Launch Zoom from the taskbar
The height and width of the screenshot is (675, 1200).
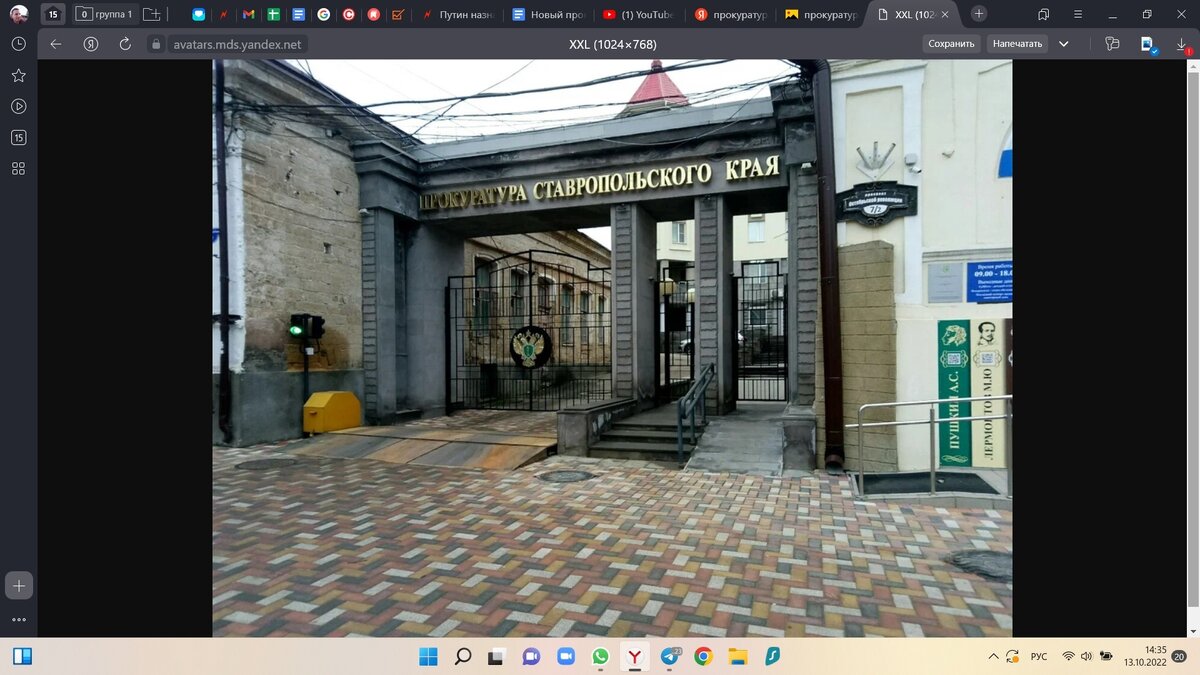(566, 656)
